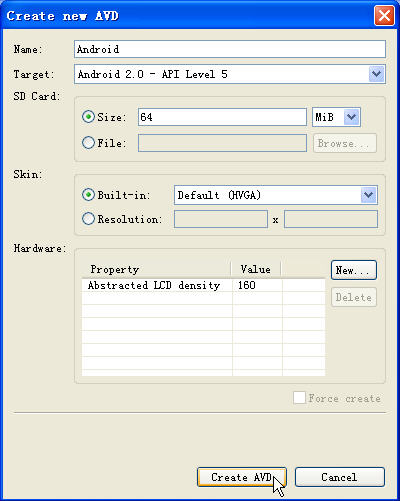Click the Create AVD button

(x=242, y=477)
